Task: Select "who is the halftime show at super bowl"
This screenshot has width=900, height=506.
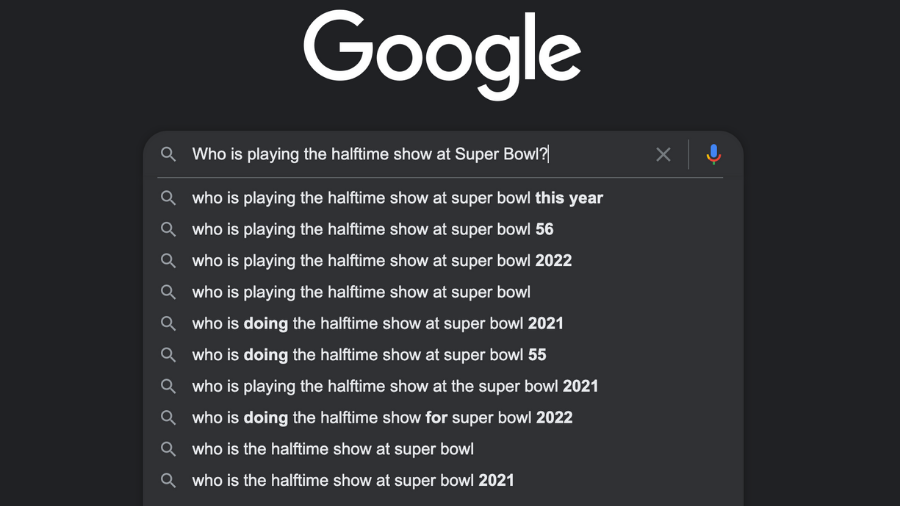Action: pos(333,449)
